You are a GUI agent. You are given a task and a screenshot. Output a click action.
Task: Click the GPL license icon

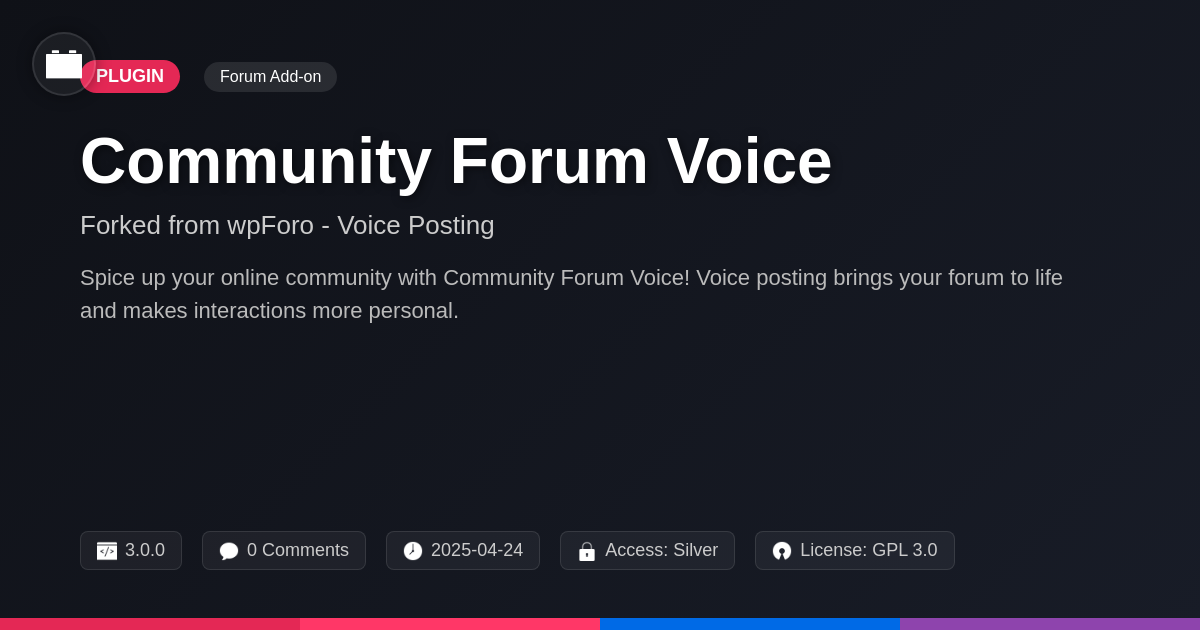coord(782,551)
